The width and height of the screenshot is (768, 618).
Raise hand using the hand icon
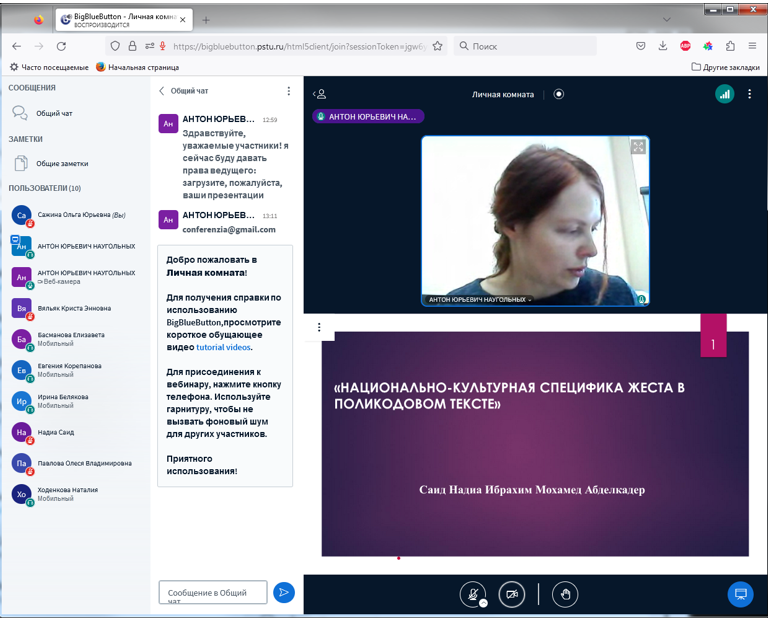(565, 593)
